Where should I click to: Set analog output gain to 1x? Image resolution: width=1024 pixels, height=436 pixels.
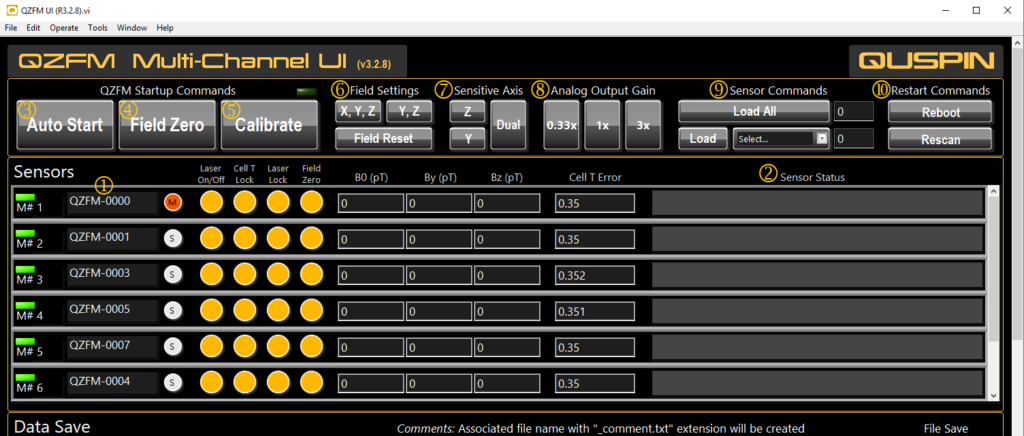[x=602, y=125]
